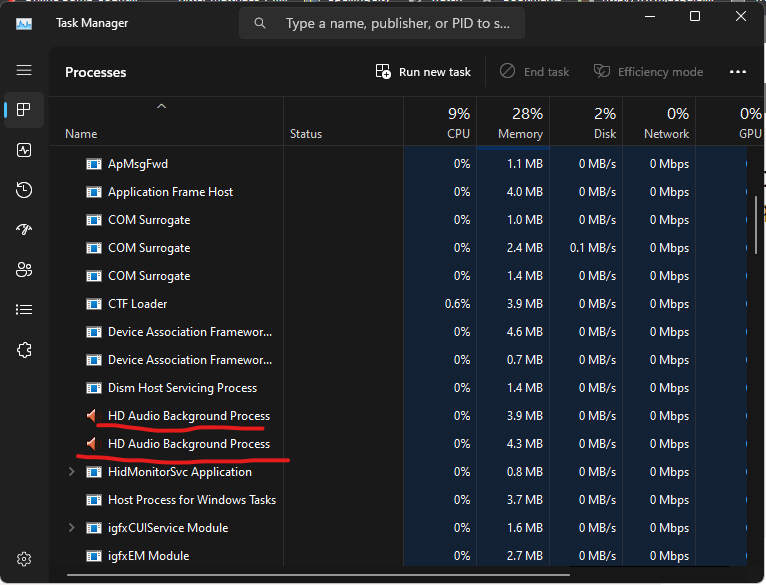Open the Details sidebar icon
Screen dimensions: 766x585
(24, 309)
